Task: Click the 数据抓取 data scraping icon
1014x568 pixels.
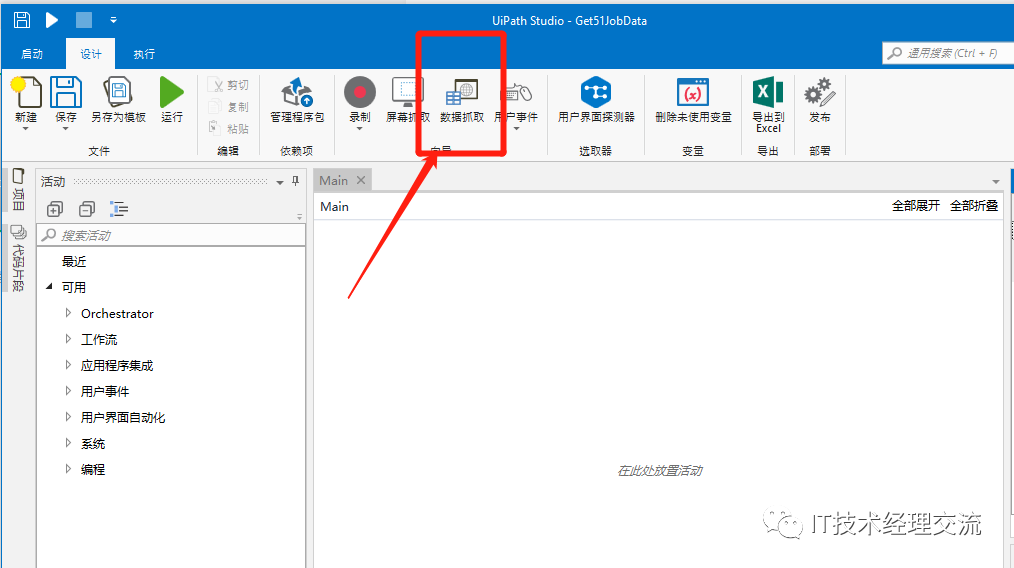Action: 462,93
